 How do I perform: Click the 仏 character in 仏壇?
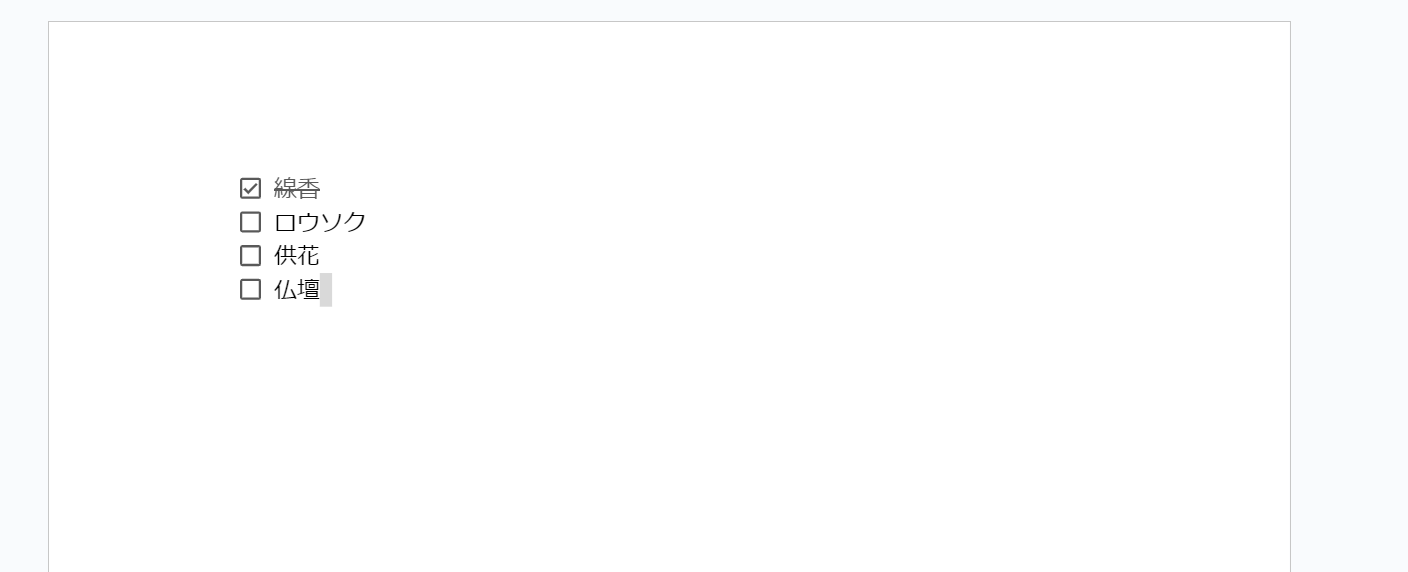(x=285, y=290)
